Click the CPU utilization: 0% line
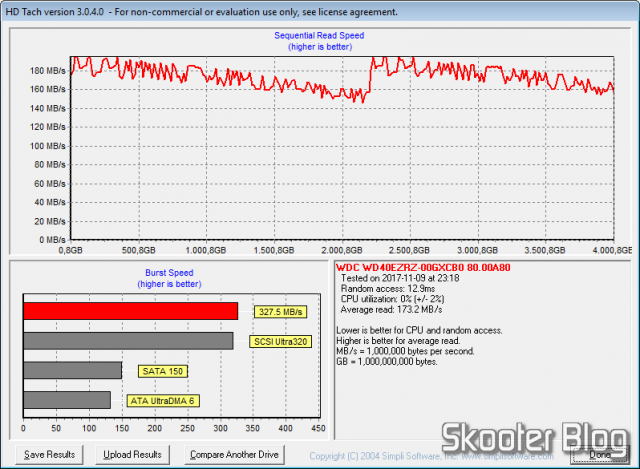The image size is (640, 469). [x=393, y=299]
